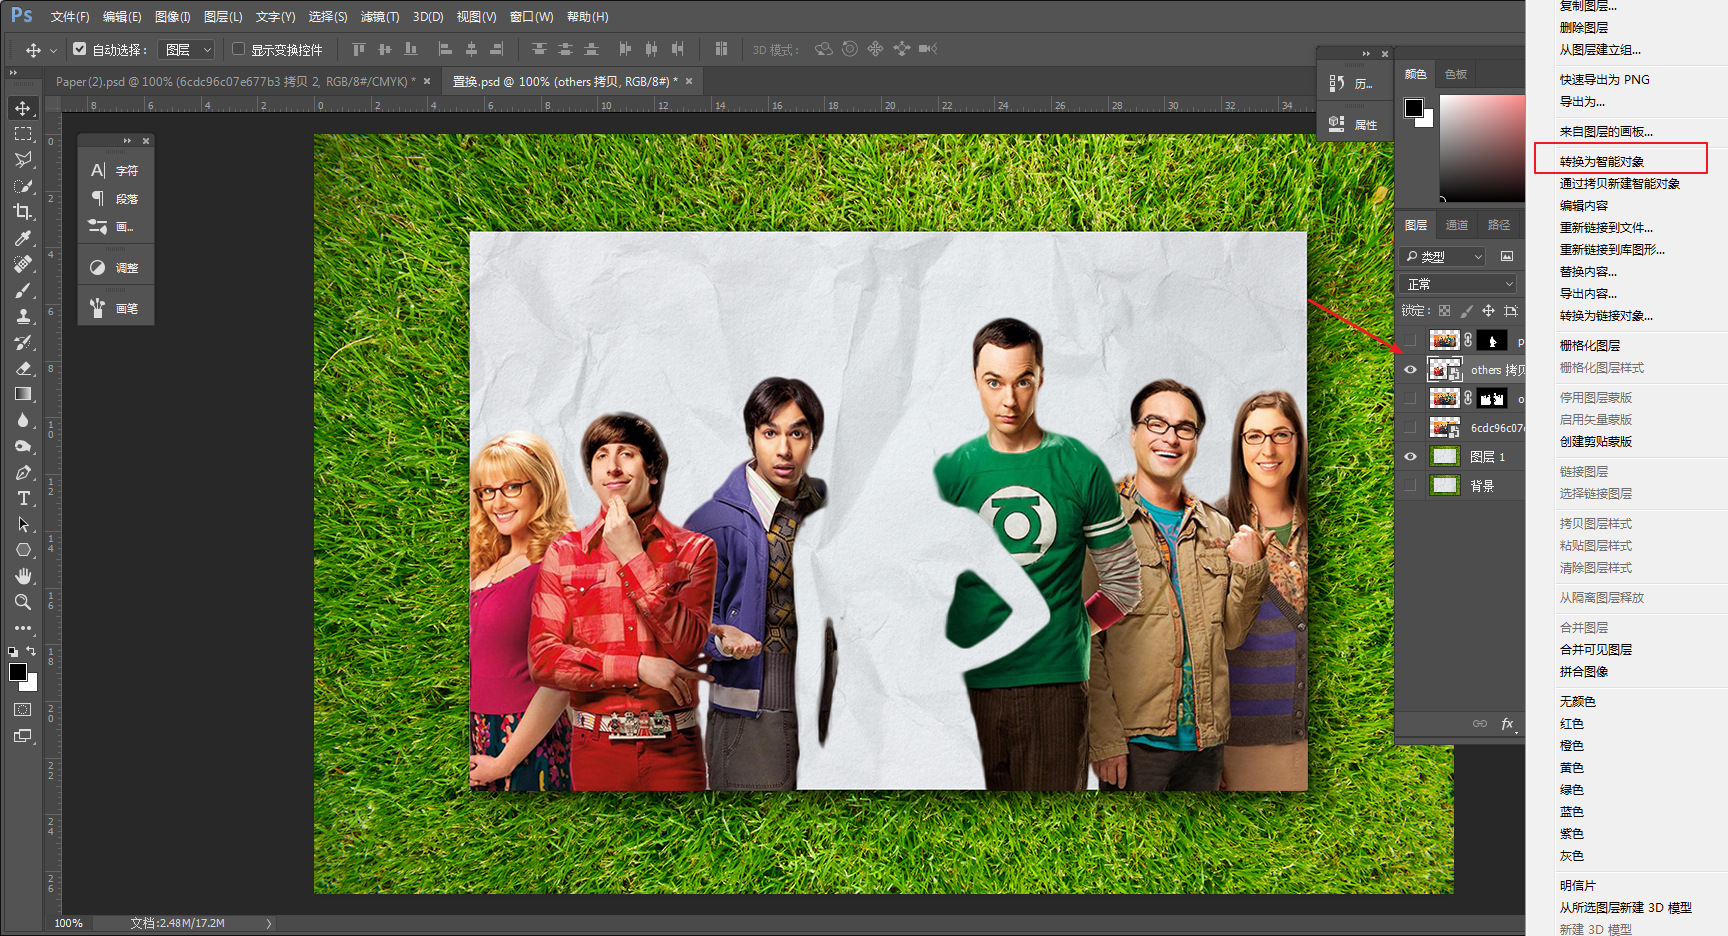Click the link layers icon at panel bottom

[x=1479, y=723]
